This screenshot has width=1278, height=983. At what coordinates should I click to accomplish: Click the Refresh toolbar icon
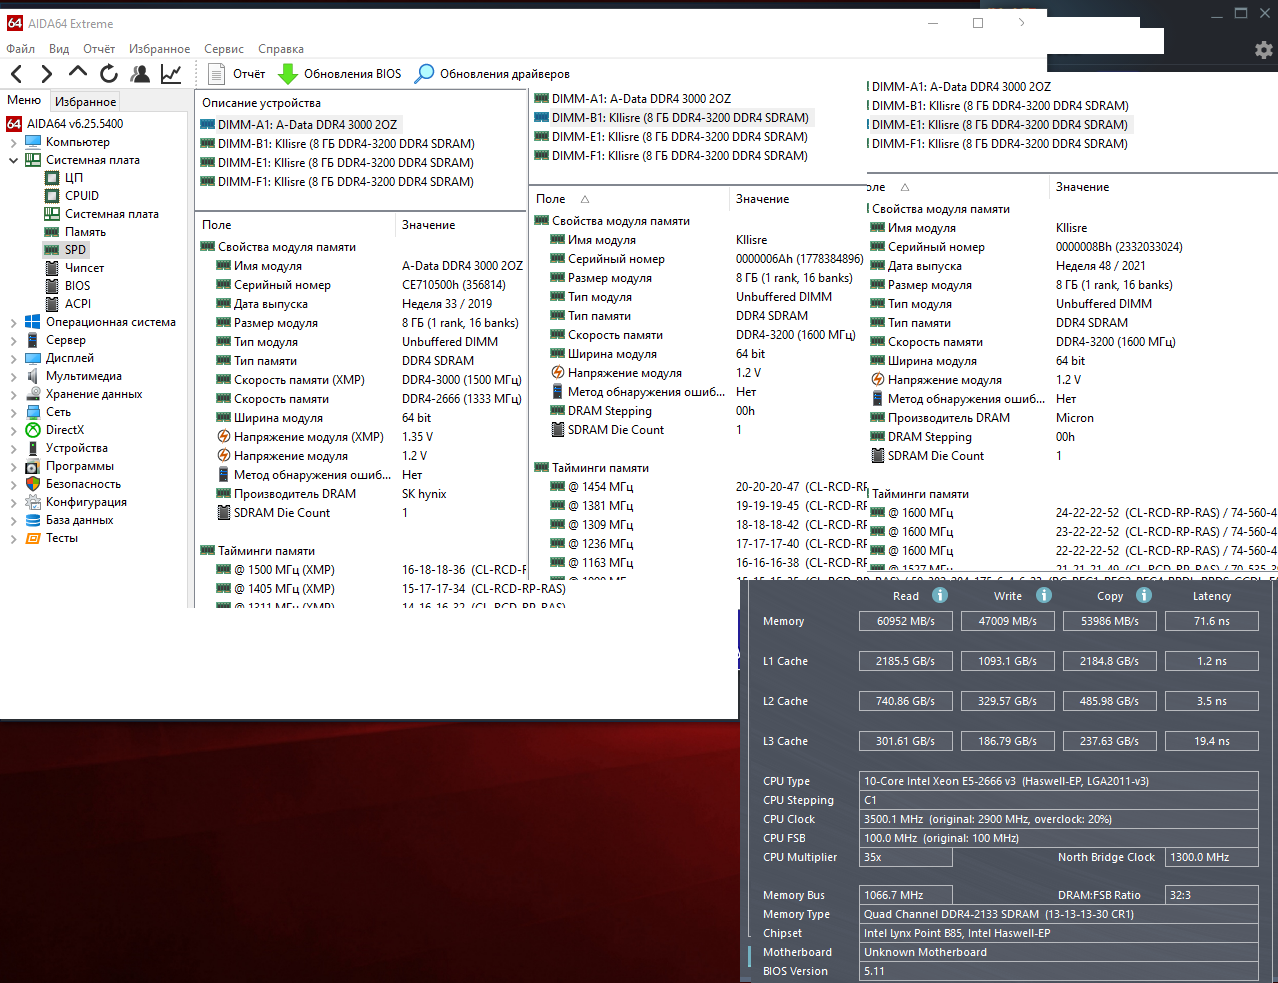tap(109, 73)
